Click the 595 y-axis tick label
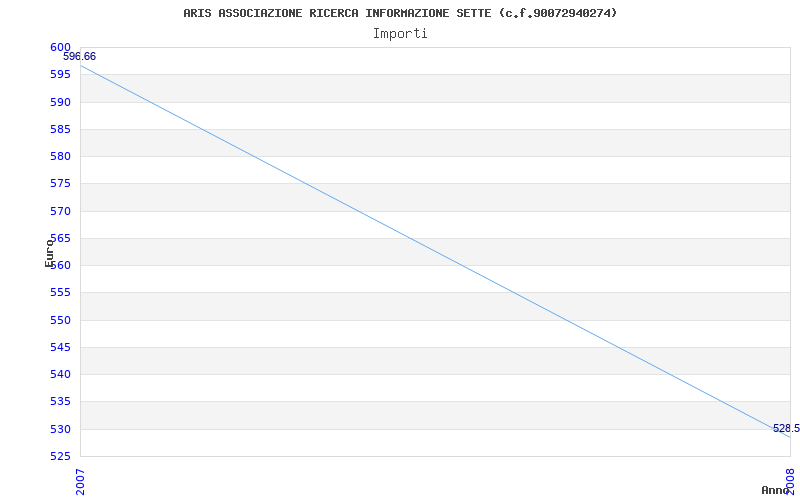Viewport: 800px width, 500px height. point(60,75)
